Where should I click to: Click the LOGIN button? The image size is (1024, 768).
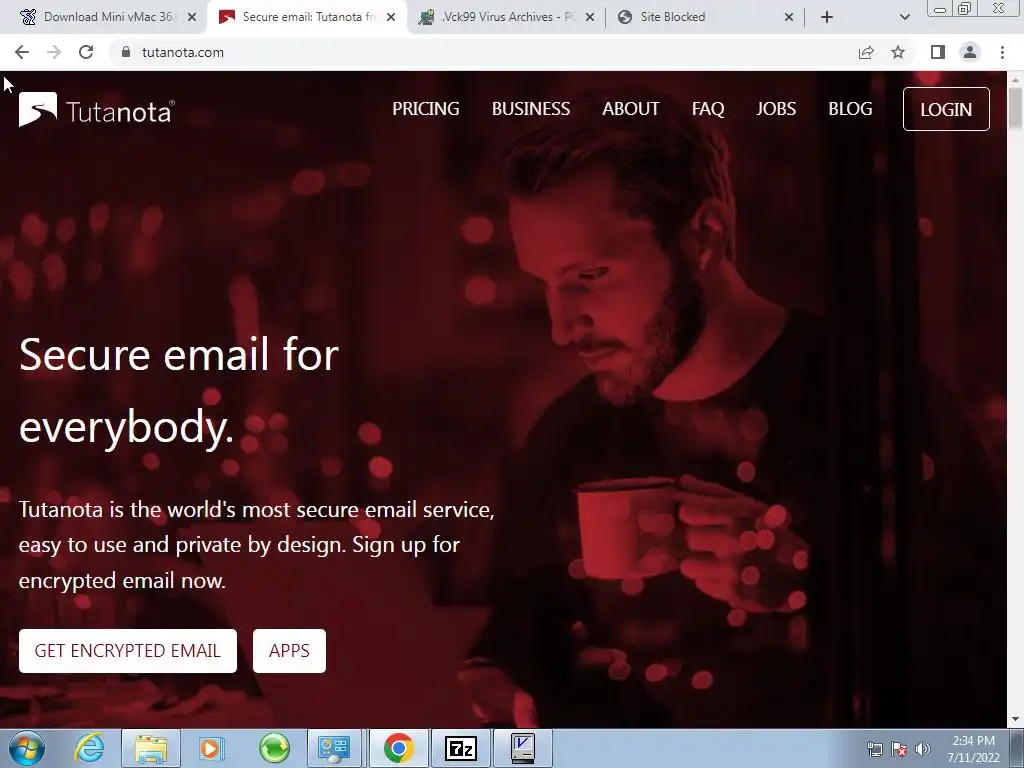[x=946, y=109]
